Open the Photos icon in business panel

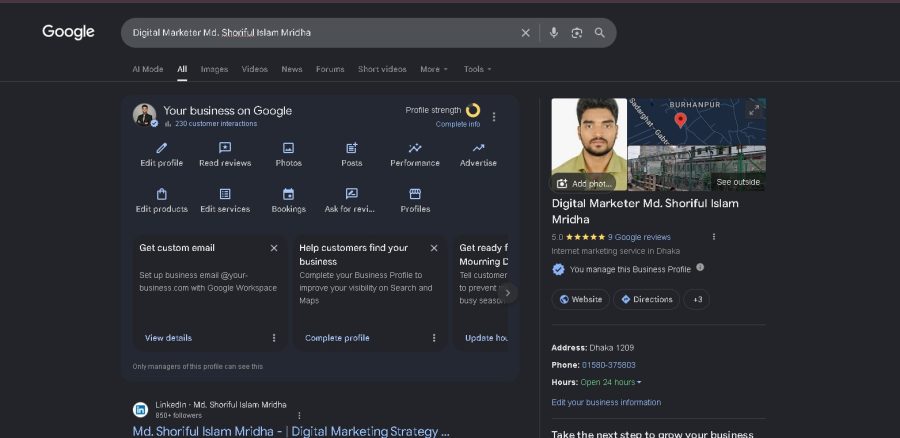point(288,148)
